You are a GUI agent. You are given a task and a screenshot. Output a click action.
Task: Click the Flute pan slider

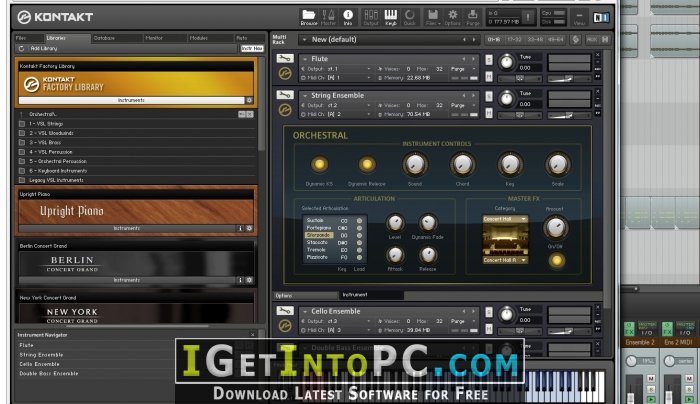click(x=520, y=79)
